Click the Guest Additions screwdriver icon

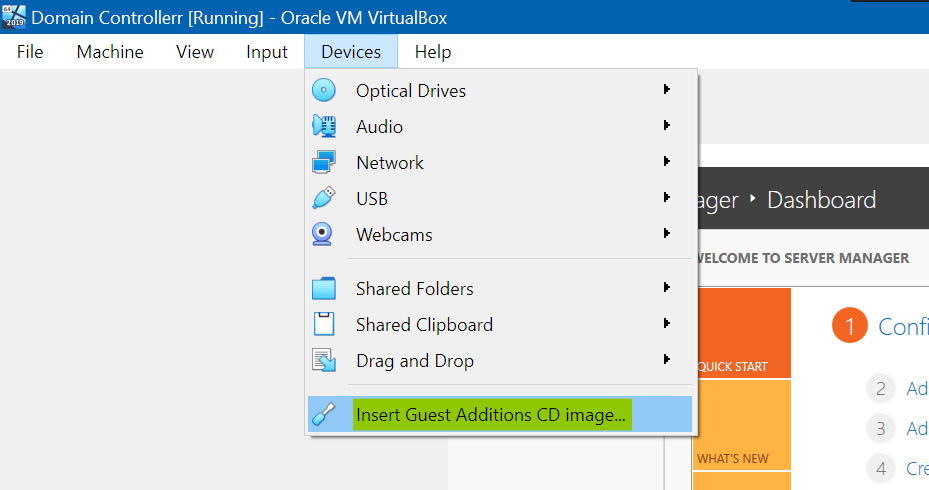pos(323,414)
